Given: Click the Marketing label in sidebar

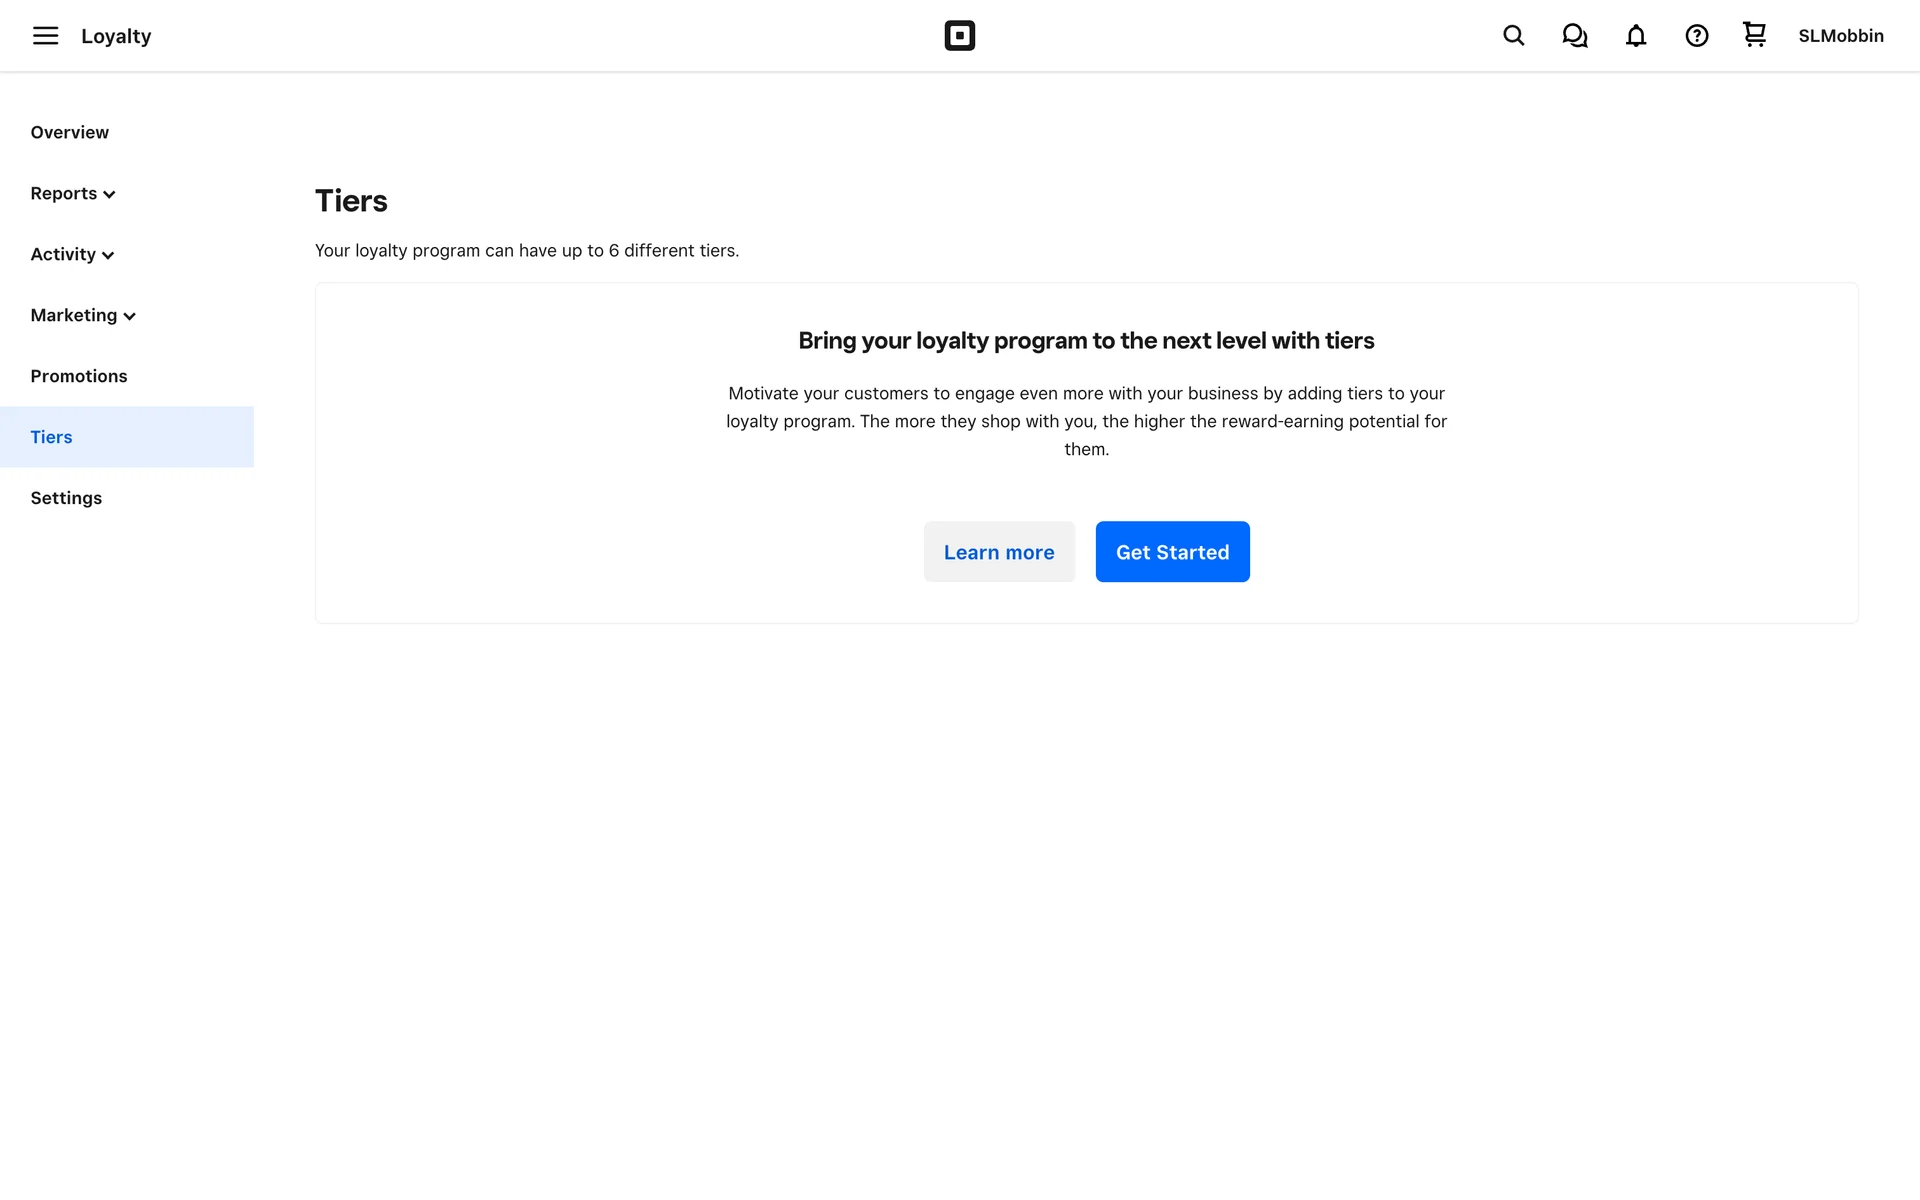Looking at the screenshot, I should 73,315.
